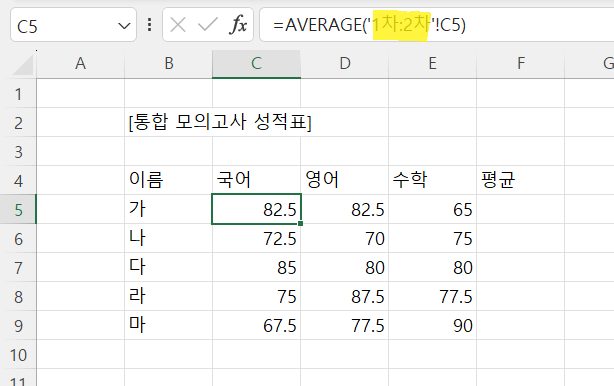
Task: Select cell E9 with value 90
Action: tap(432, 325)
